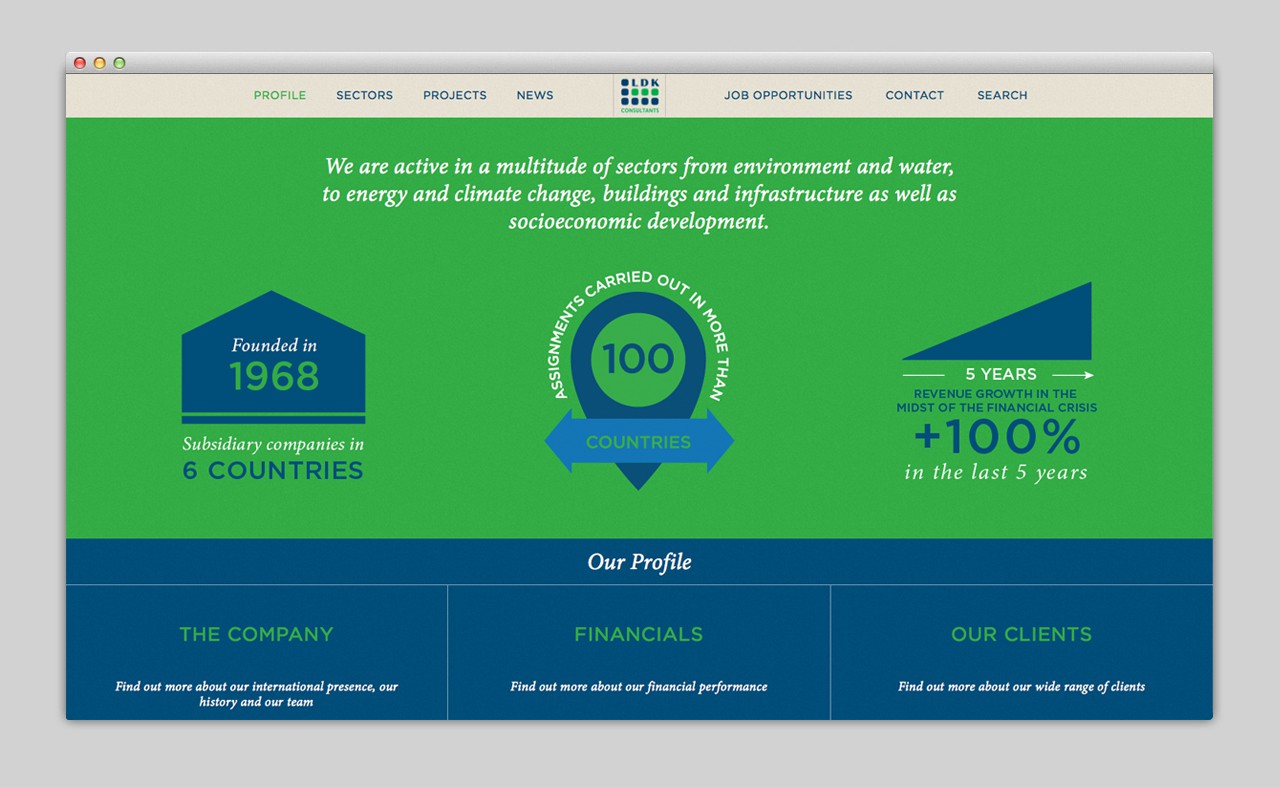Click 'in the last 5 years' text
The height and width of the screenshot is (787, 1280).
point(996,472)
